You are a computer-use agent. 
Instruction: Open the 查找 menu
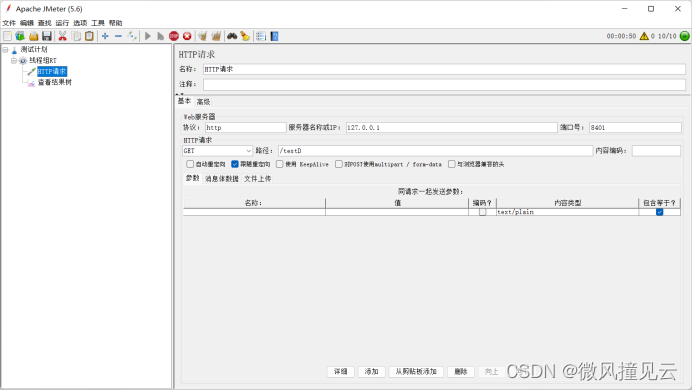coord(45,23)
